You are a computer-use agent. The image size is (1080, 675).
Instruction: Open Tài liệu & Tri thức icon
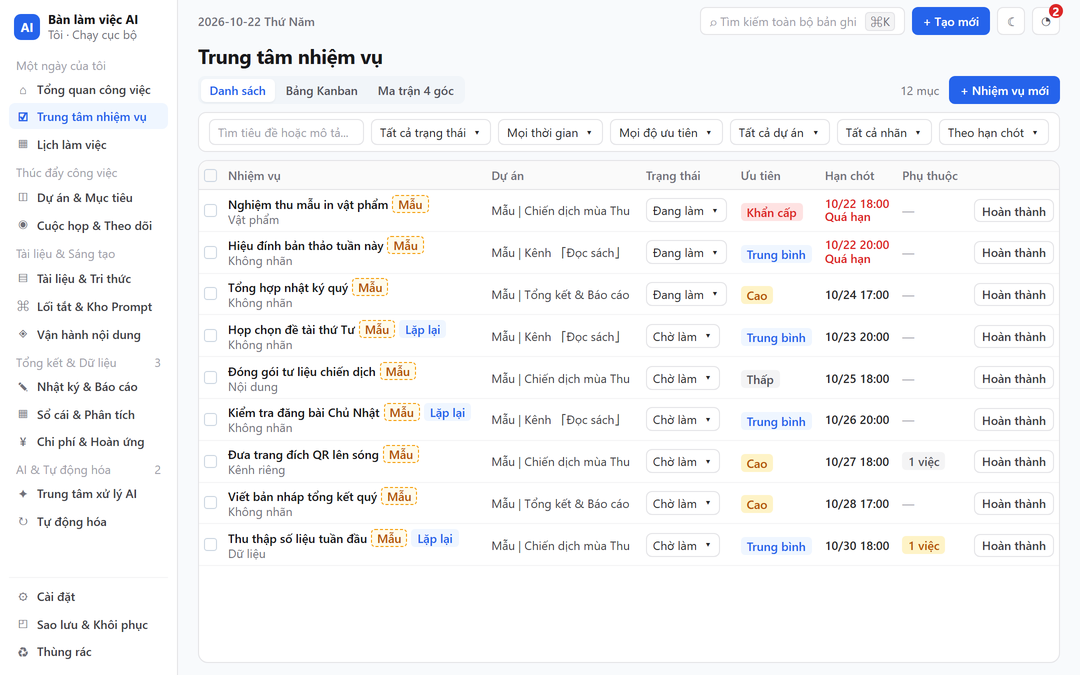click(23, 278)
